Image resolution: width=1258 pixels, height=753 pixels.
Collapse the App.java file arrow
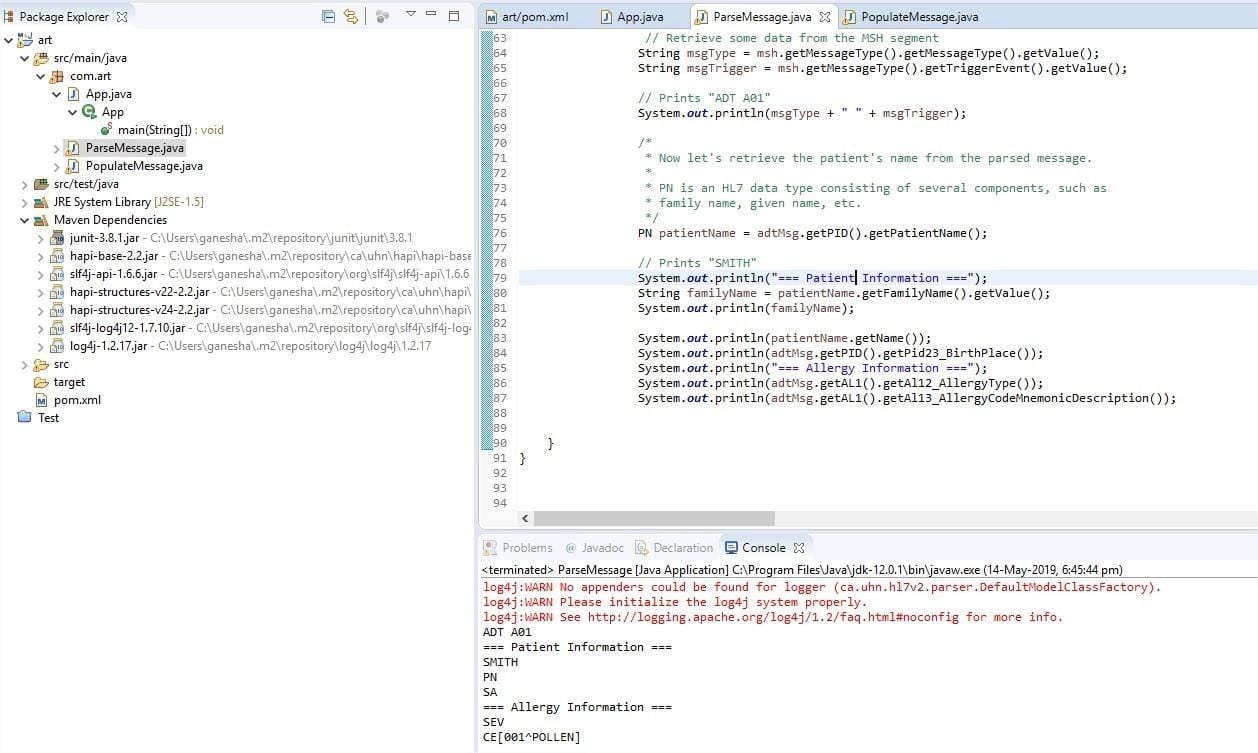[57, 94]
